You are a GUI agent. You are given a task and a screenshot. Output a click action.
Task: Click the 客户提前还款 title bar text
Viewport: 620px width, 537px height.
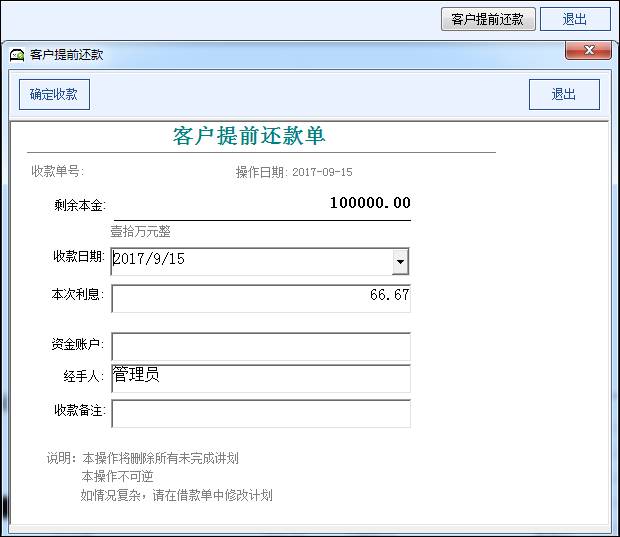pos(66,55)
